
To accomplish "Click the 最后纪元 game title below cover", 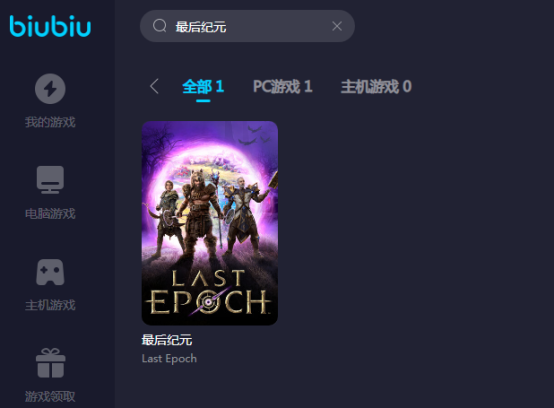I will click(167, 340).
